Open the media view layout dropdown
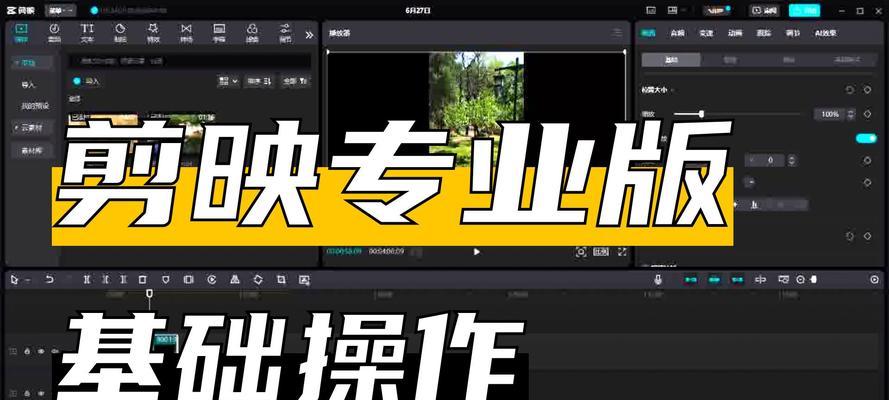 click(228, 81)
